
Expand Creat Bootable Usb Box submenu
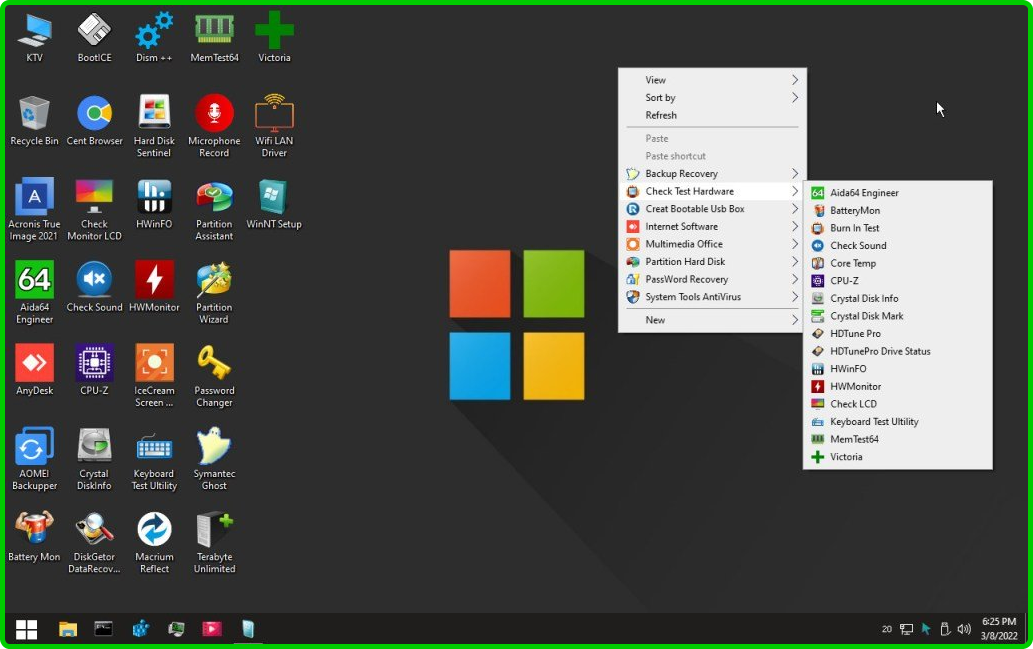[712, 209]
